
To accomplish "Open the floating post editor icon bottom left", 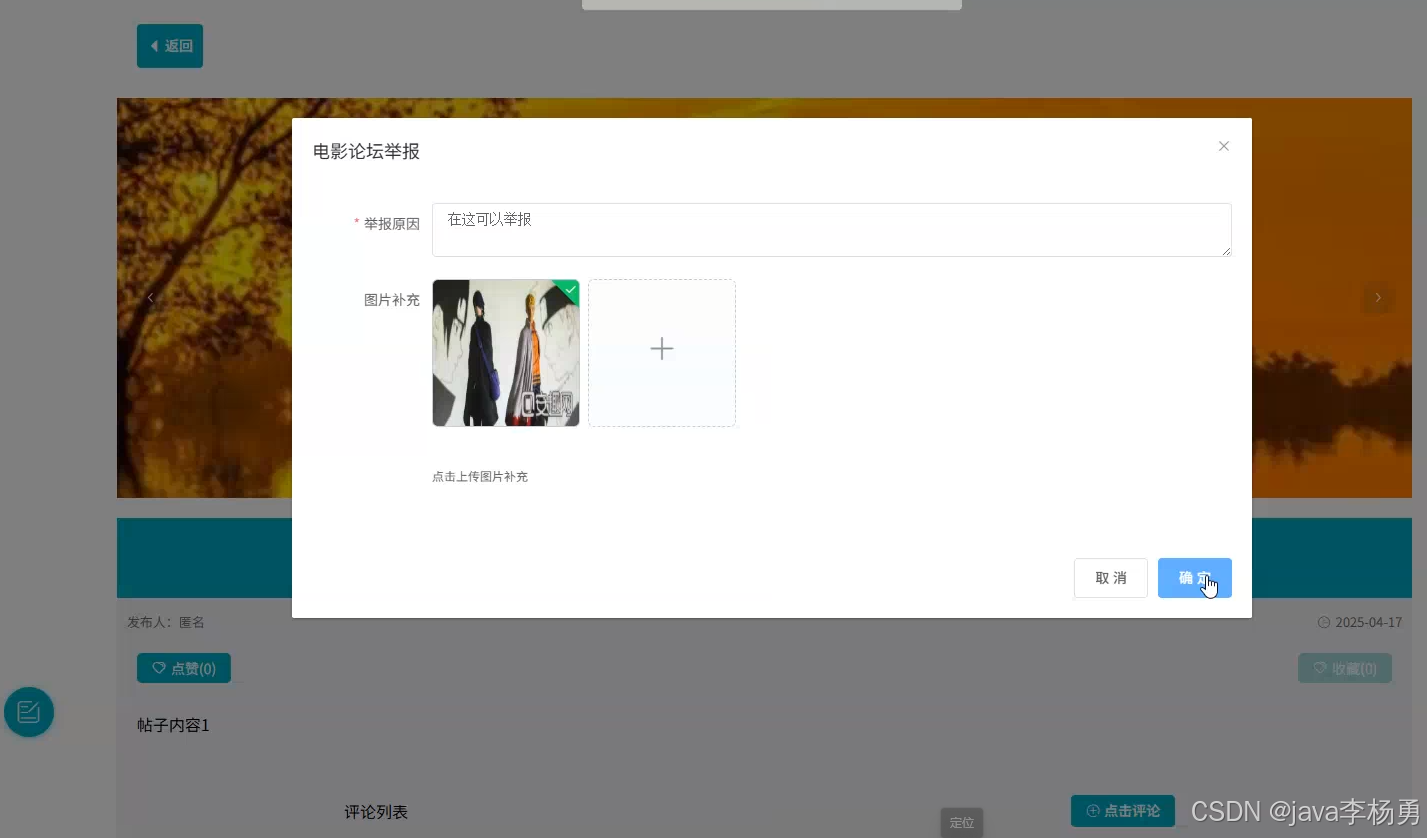I will [x=28, y=712].
